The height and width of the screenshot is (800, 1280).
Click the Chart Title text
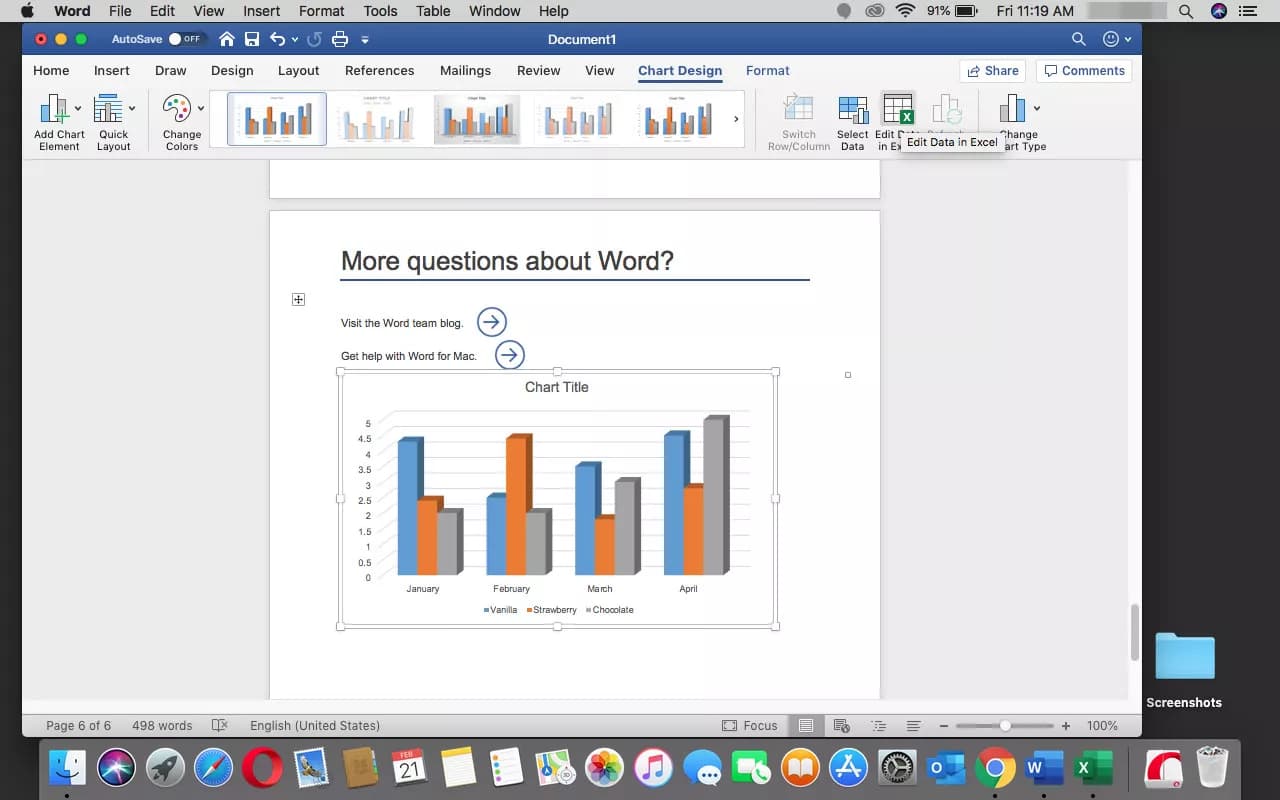[557, 387]
